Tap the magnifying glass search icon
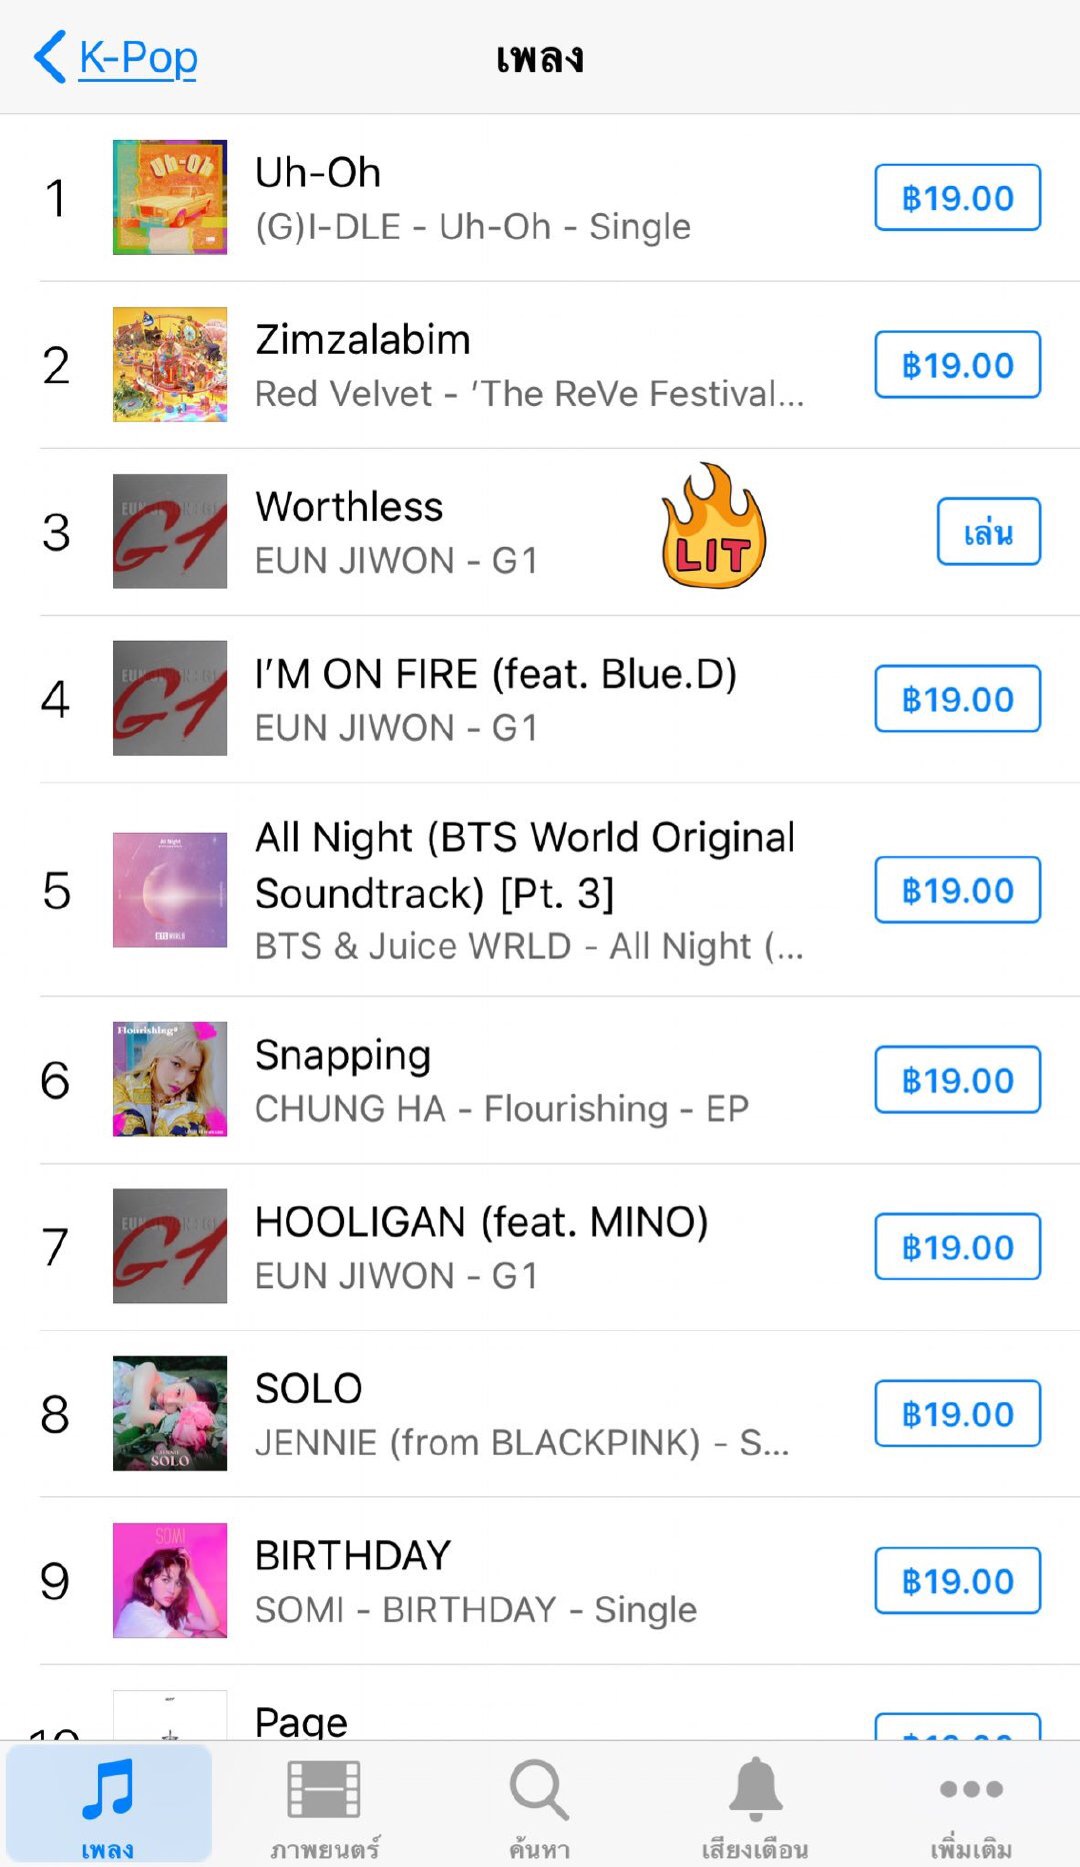The image size is (1080, 1867). [539, 1802]
